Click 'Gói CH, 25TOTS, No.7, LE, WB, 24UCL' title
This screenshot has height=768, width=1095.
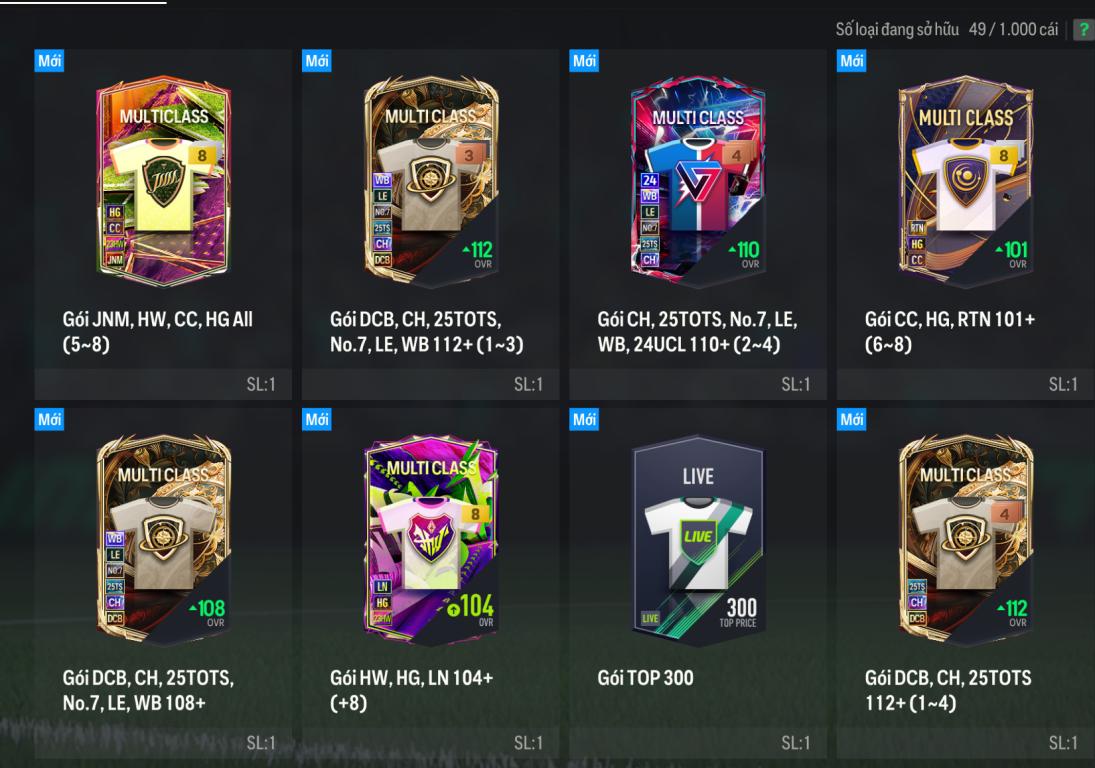click(x=697, y=332)
